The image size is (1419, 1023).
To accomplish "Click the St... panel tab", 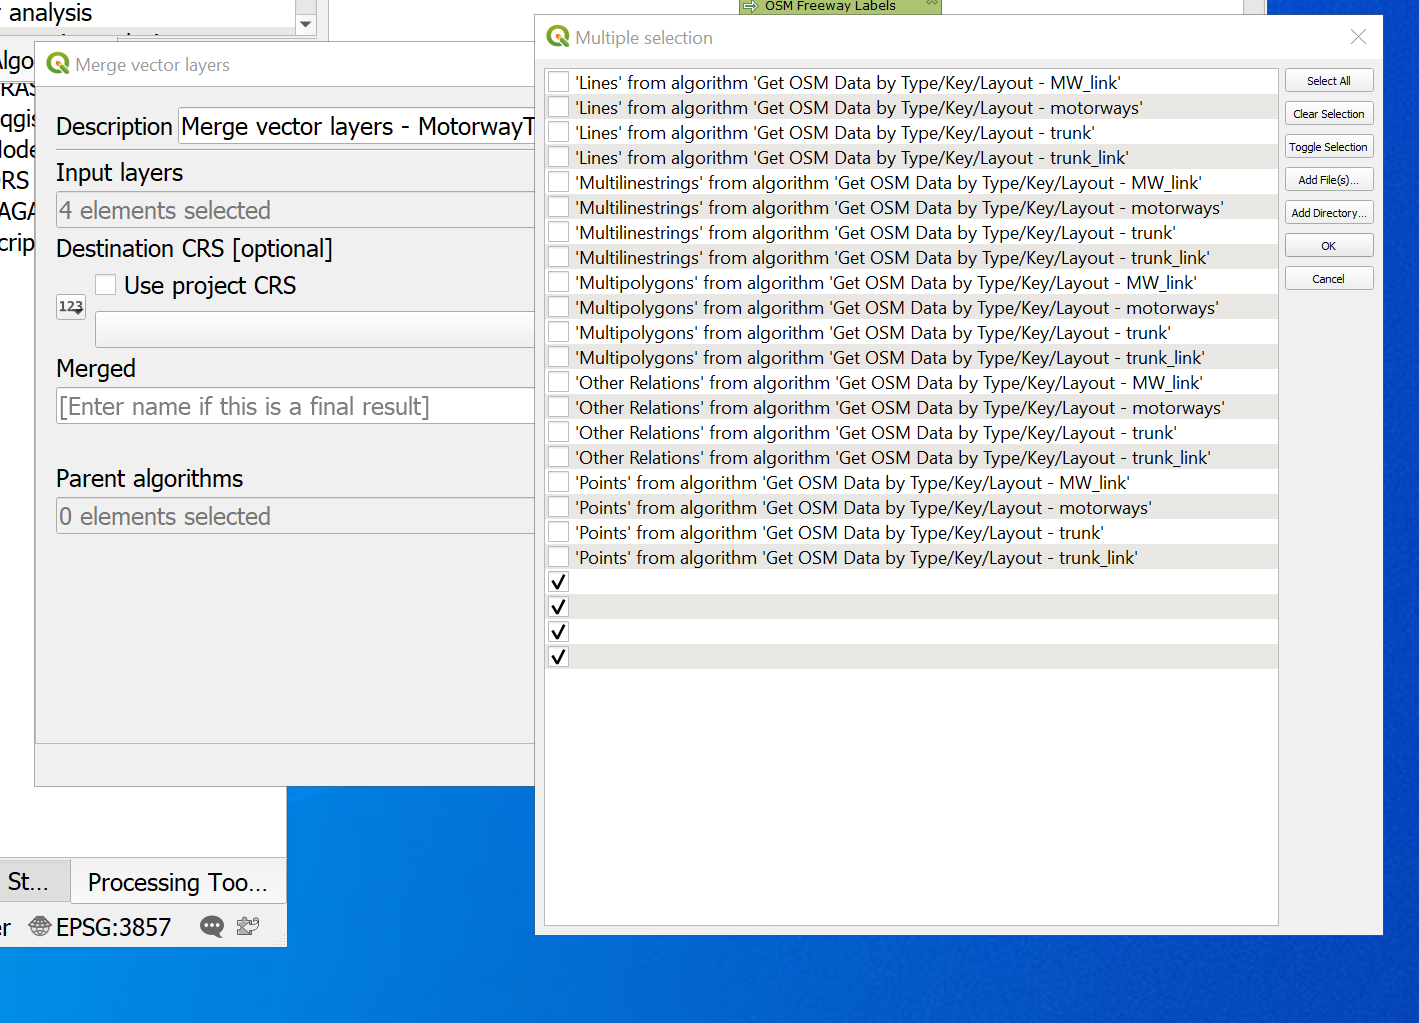I will pyautogui.click(x=30, y=881).
